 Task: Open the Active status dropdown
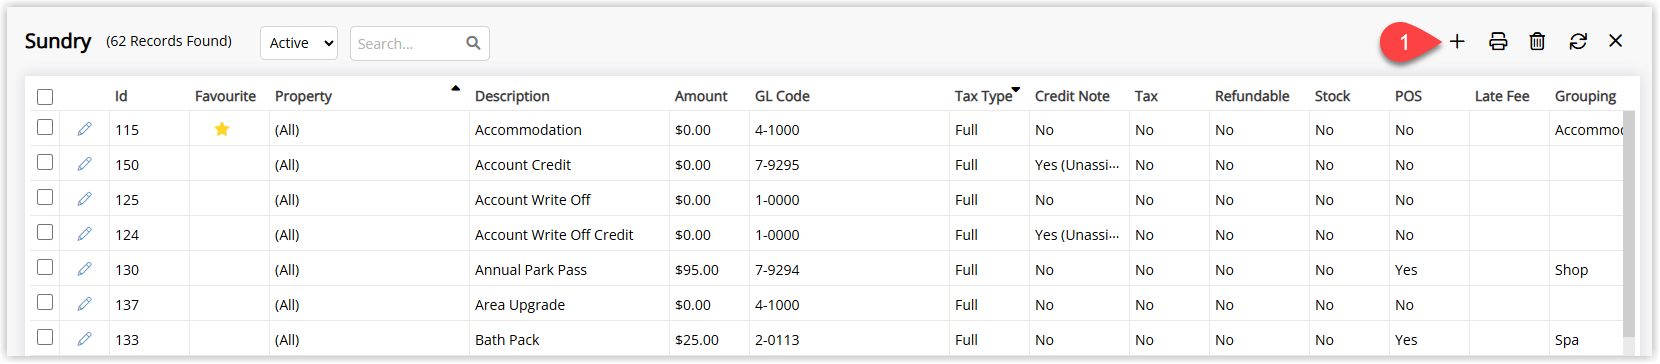click(x=299, y=43)
